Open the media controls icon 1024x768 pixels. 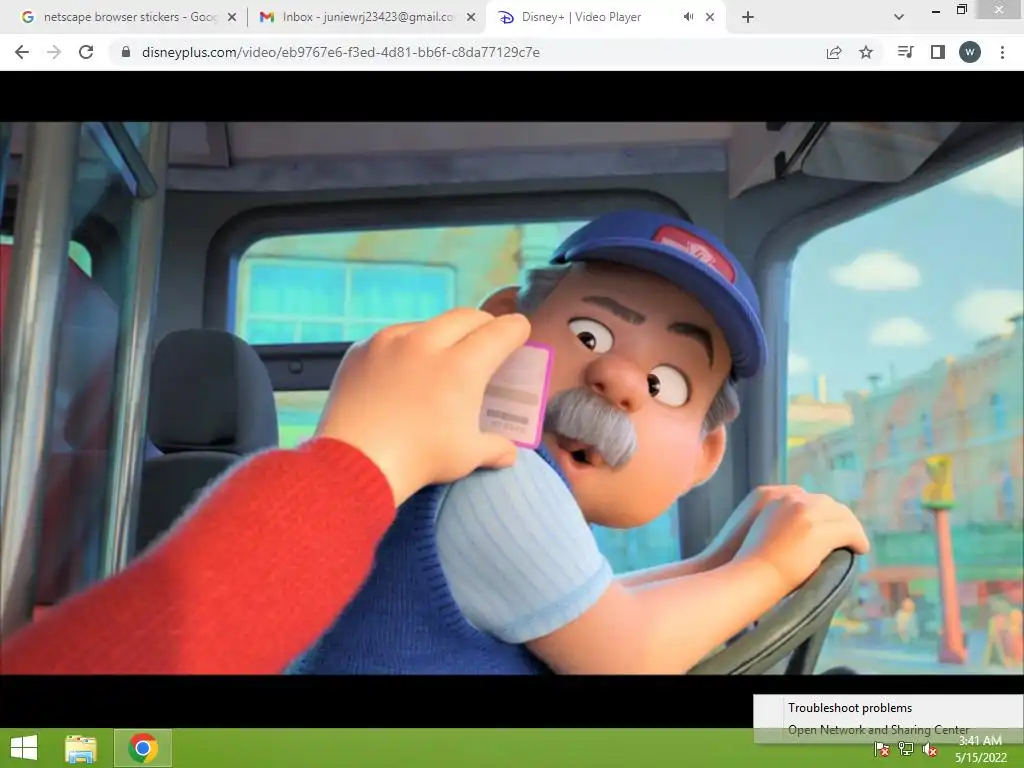905,52
